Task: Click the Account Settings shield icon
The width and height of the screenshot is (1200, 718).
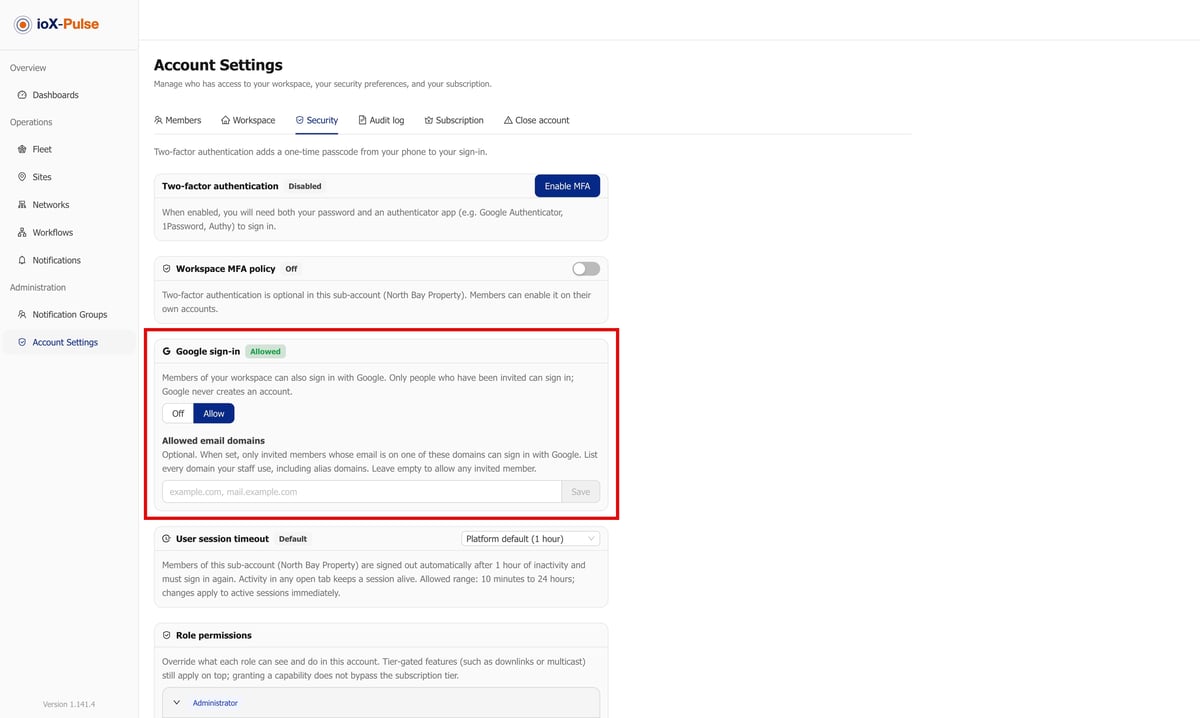Action: pyautogui.click(x=22, y=342)
